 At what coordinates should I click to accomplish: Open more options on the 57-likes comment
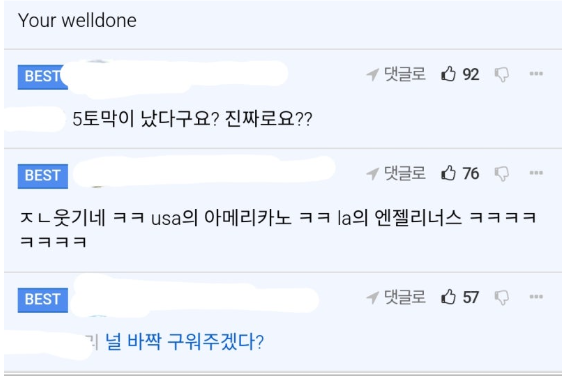tap(536, 297)
